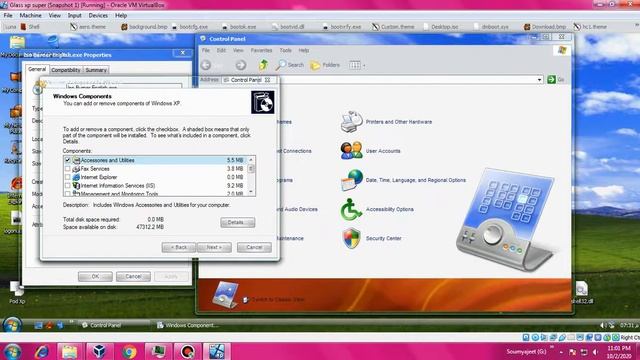Click the Search toolbar button
The image size is (640, 360).
[x=290, y=65]
